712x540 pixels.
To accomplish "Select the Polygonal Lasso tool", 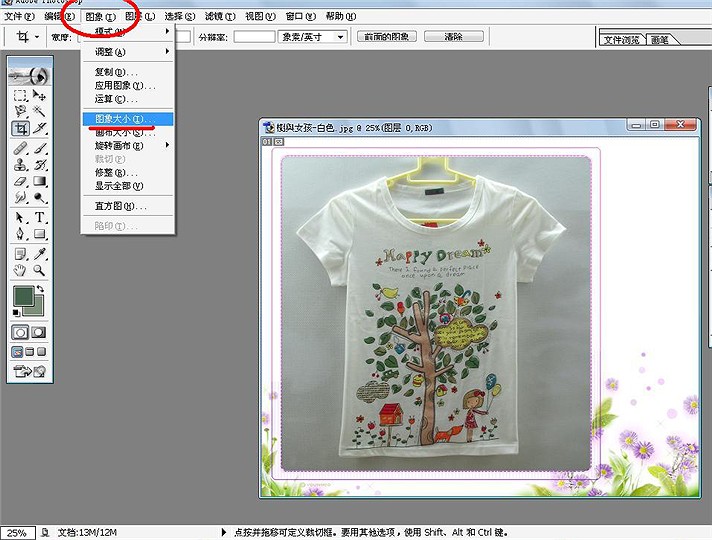I will coord(20,111).
